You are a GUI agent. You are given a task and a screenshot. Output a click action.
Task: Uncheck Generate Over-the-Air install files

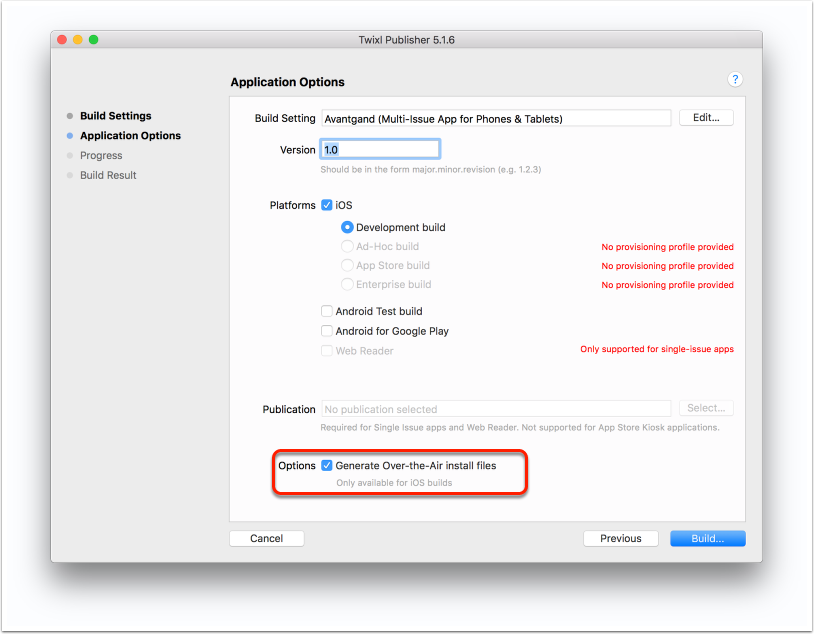327,465
